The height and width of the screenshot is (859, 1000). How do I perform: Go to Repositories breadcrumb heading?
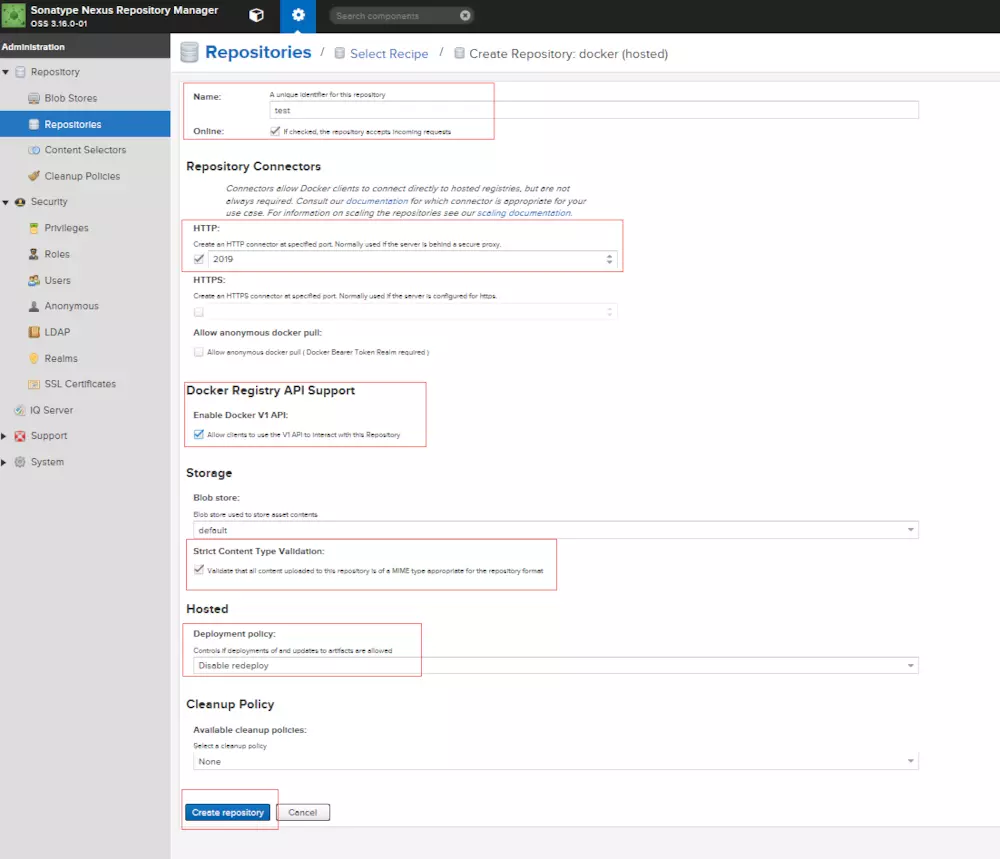point(258,52)
